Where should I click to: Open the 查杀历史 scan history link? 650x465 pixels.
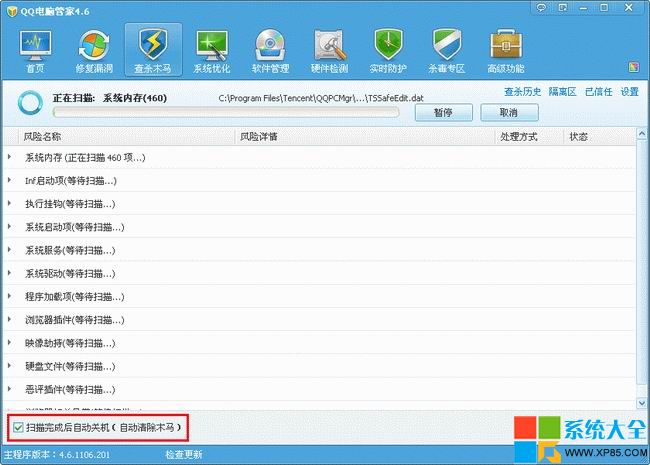522,92
